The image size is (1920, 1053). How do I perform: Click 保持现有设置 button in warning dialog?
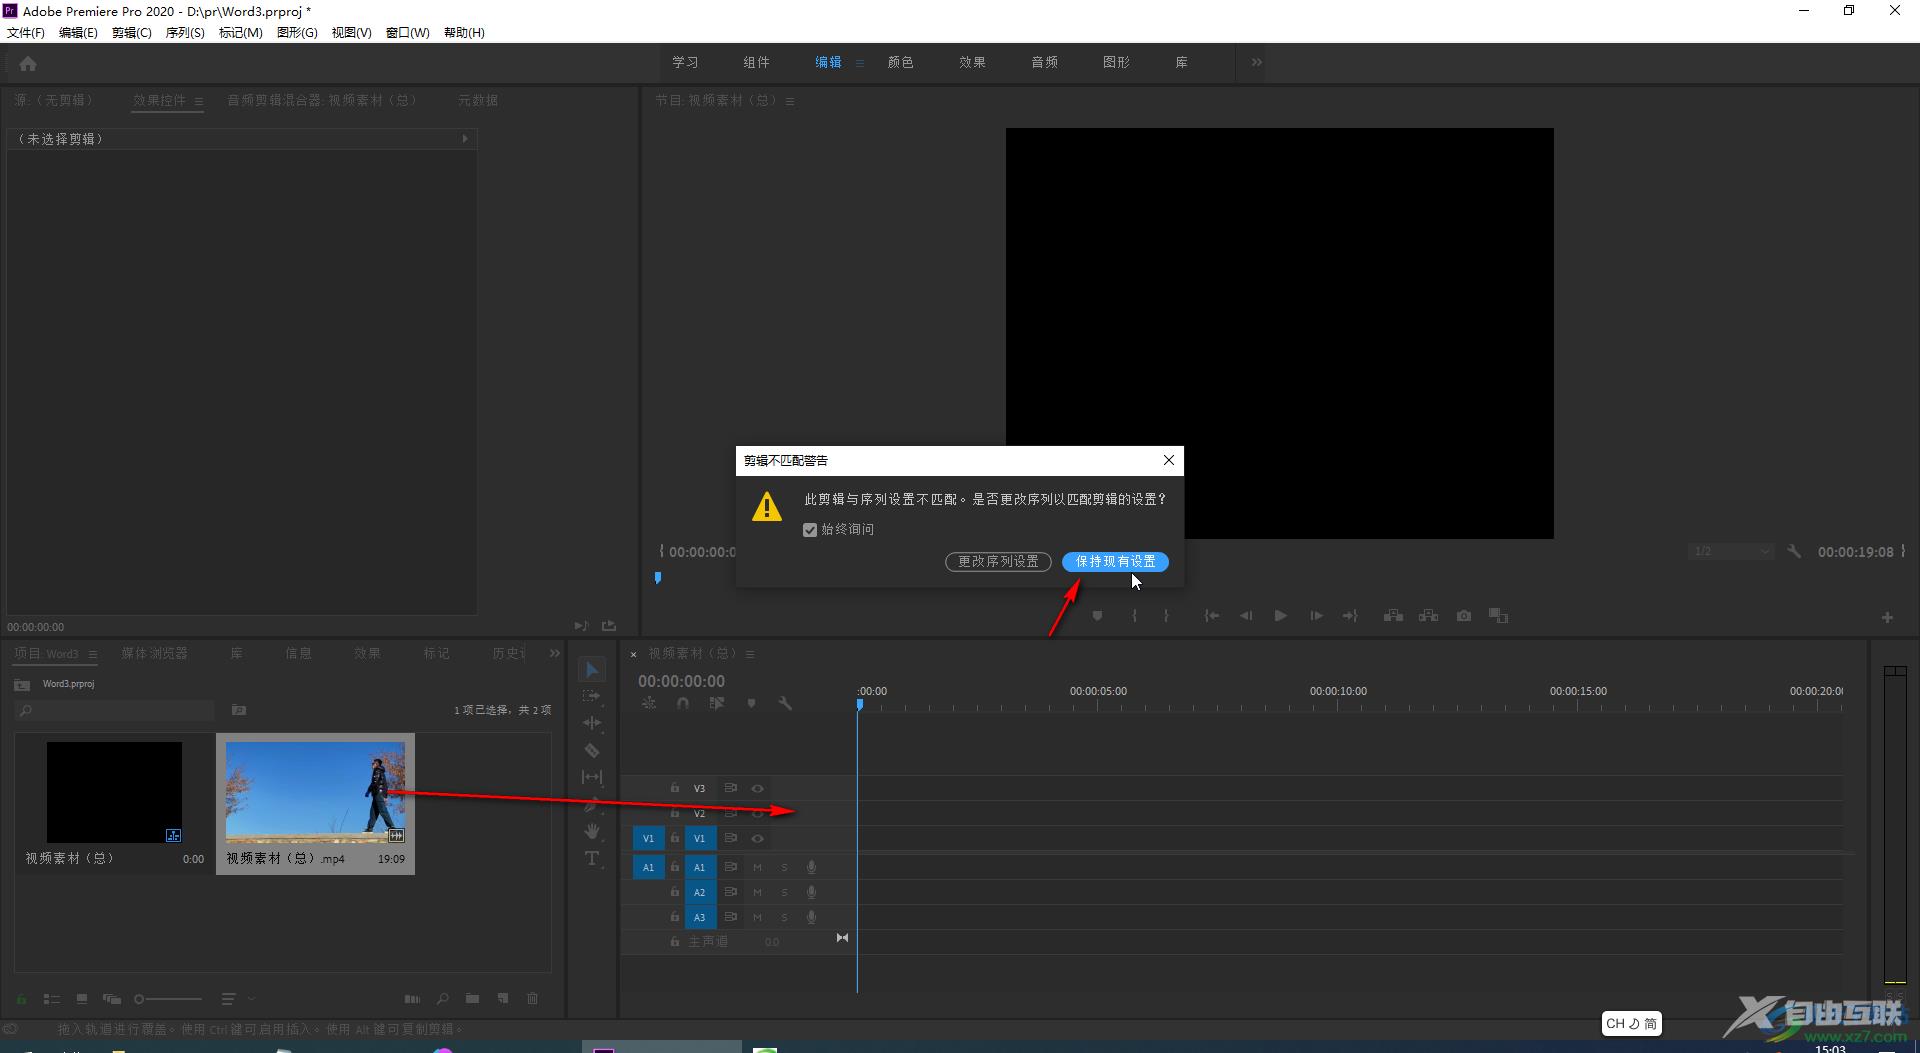[1115, 562]
